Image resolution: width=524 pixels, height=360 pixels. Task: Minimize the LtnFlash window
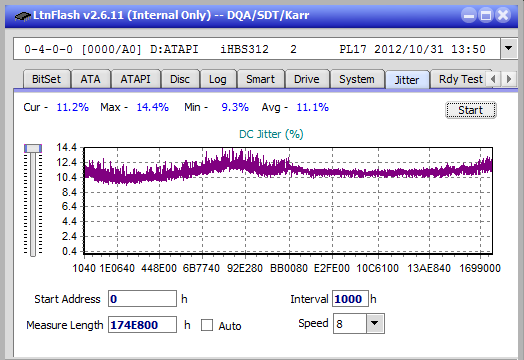pos(469,15)
